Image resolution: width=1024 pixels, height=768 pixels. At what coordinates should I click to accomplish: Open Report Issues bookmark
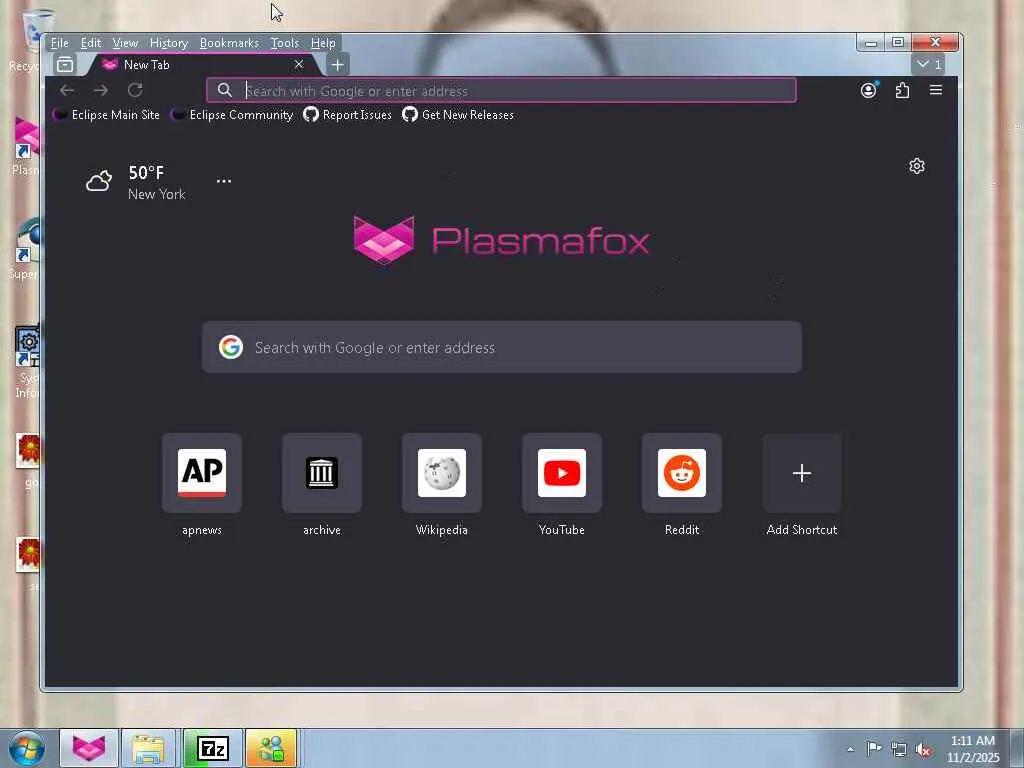click(347, 115)
